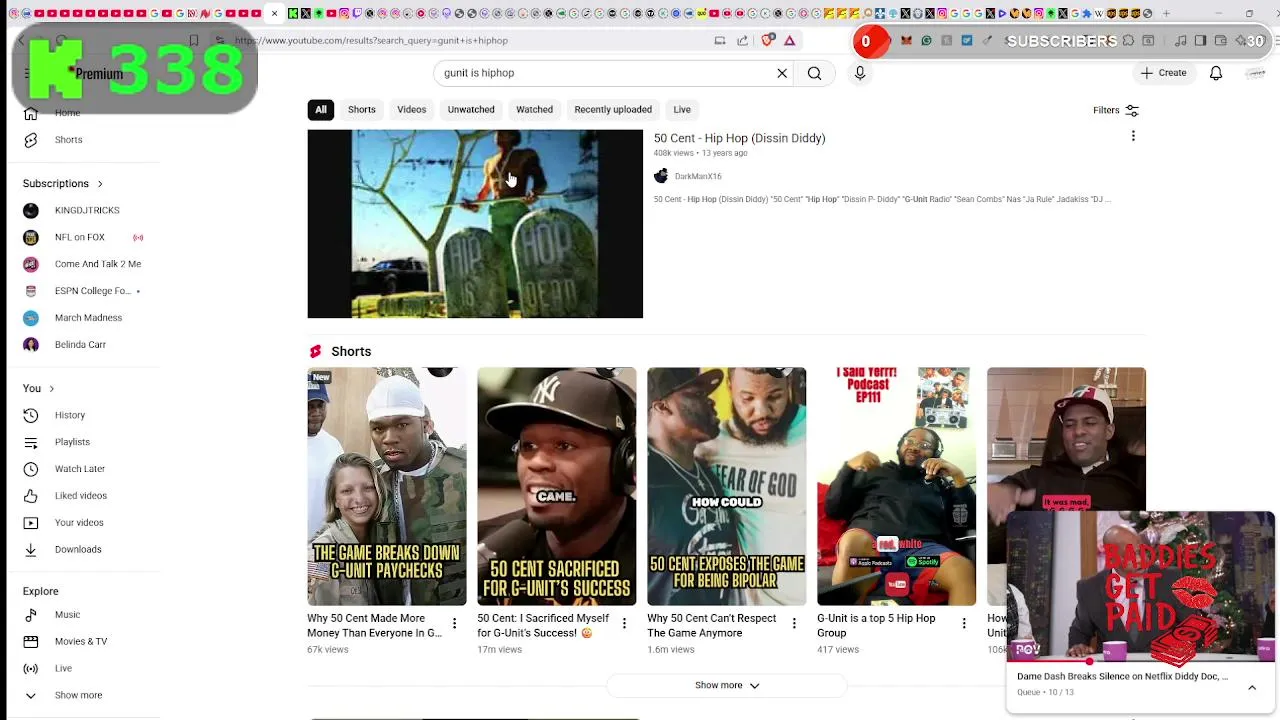This screenshot has width=1280, height=720.
Task: Open a new browser tab with plus
Action: click(1166, 13)
